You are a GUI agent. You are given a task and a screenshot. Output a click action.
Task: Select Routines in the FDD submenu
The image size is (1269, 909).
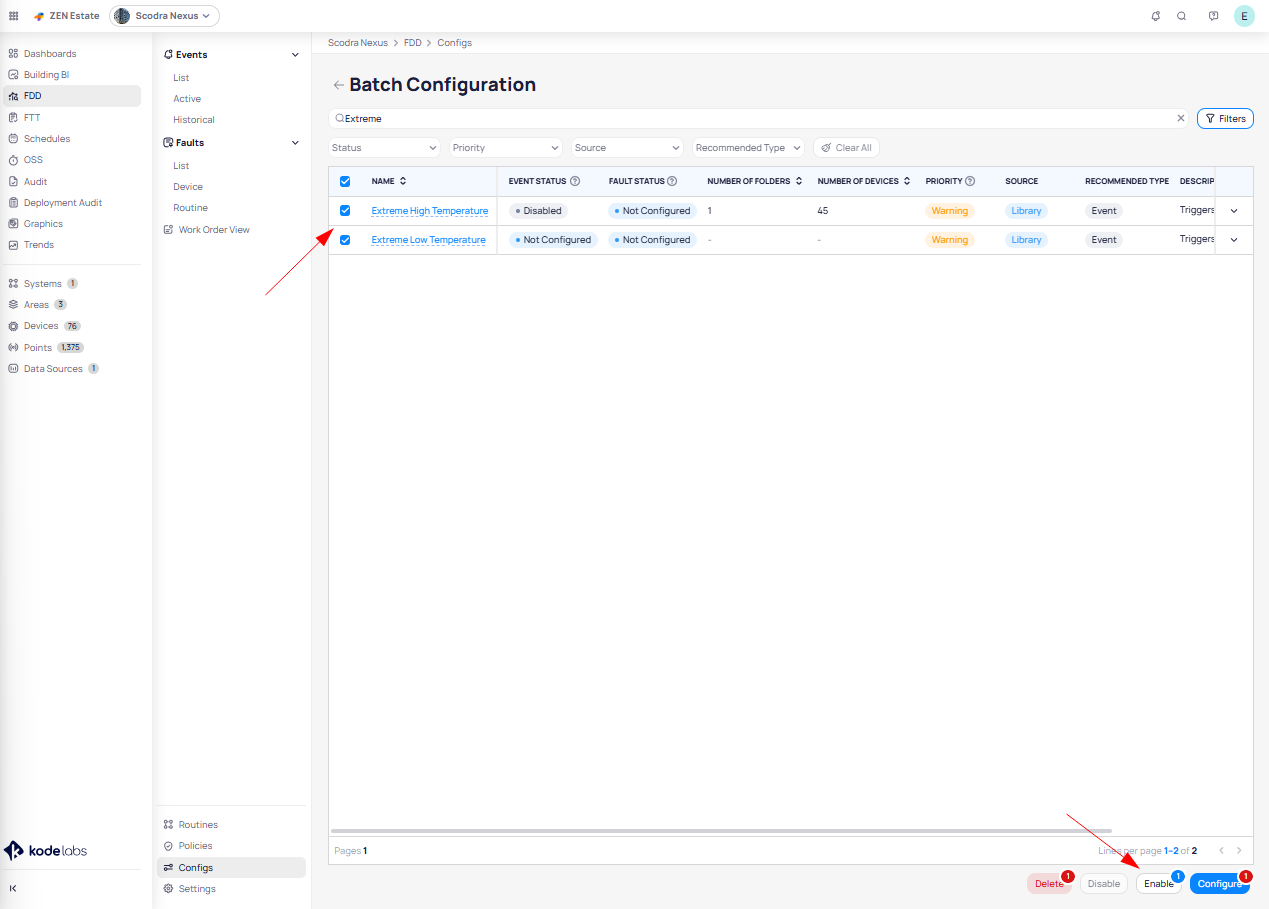point(198,825)
